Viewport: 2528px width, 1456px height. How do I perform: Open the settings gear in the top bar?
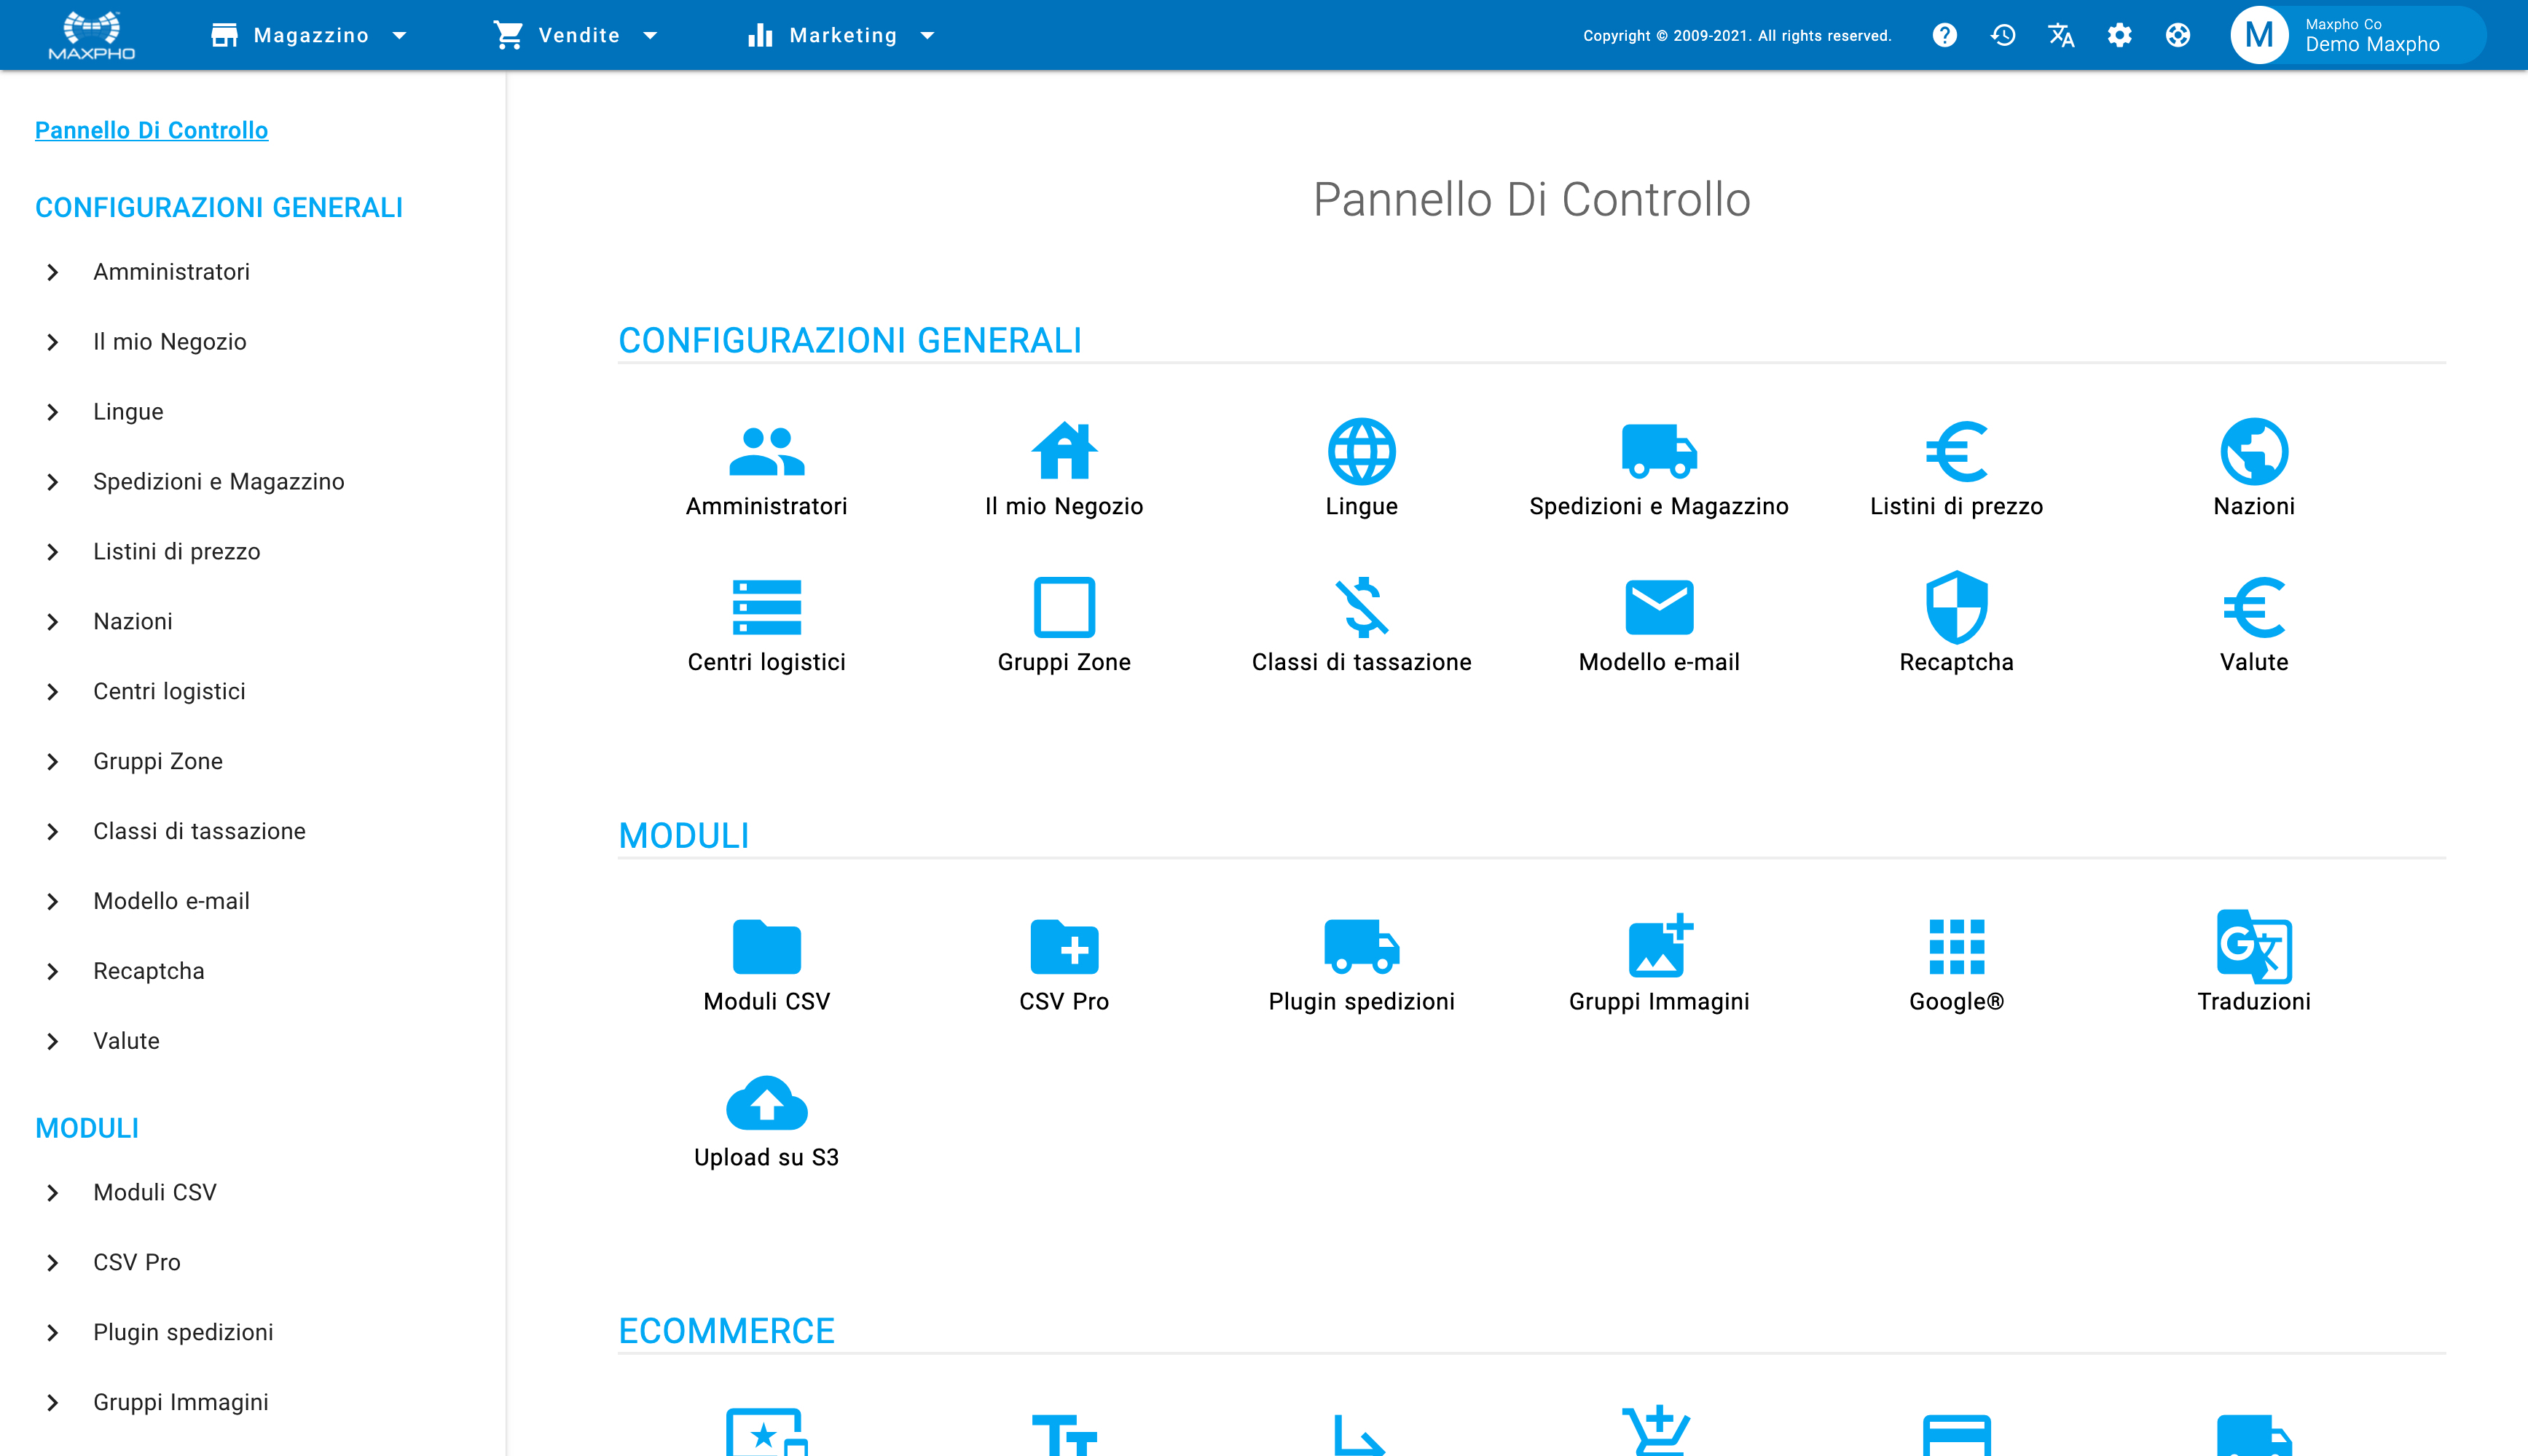[x=2120, y=35]
